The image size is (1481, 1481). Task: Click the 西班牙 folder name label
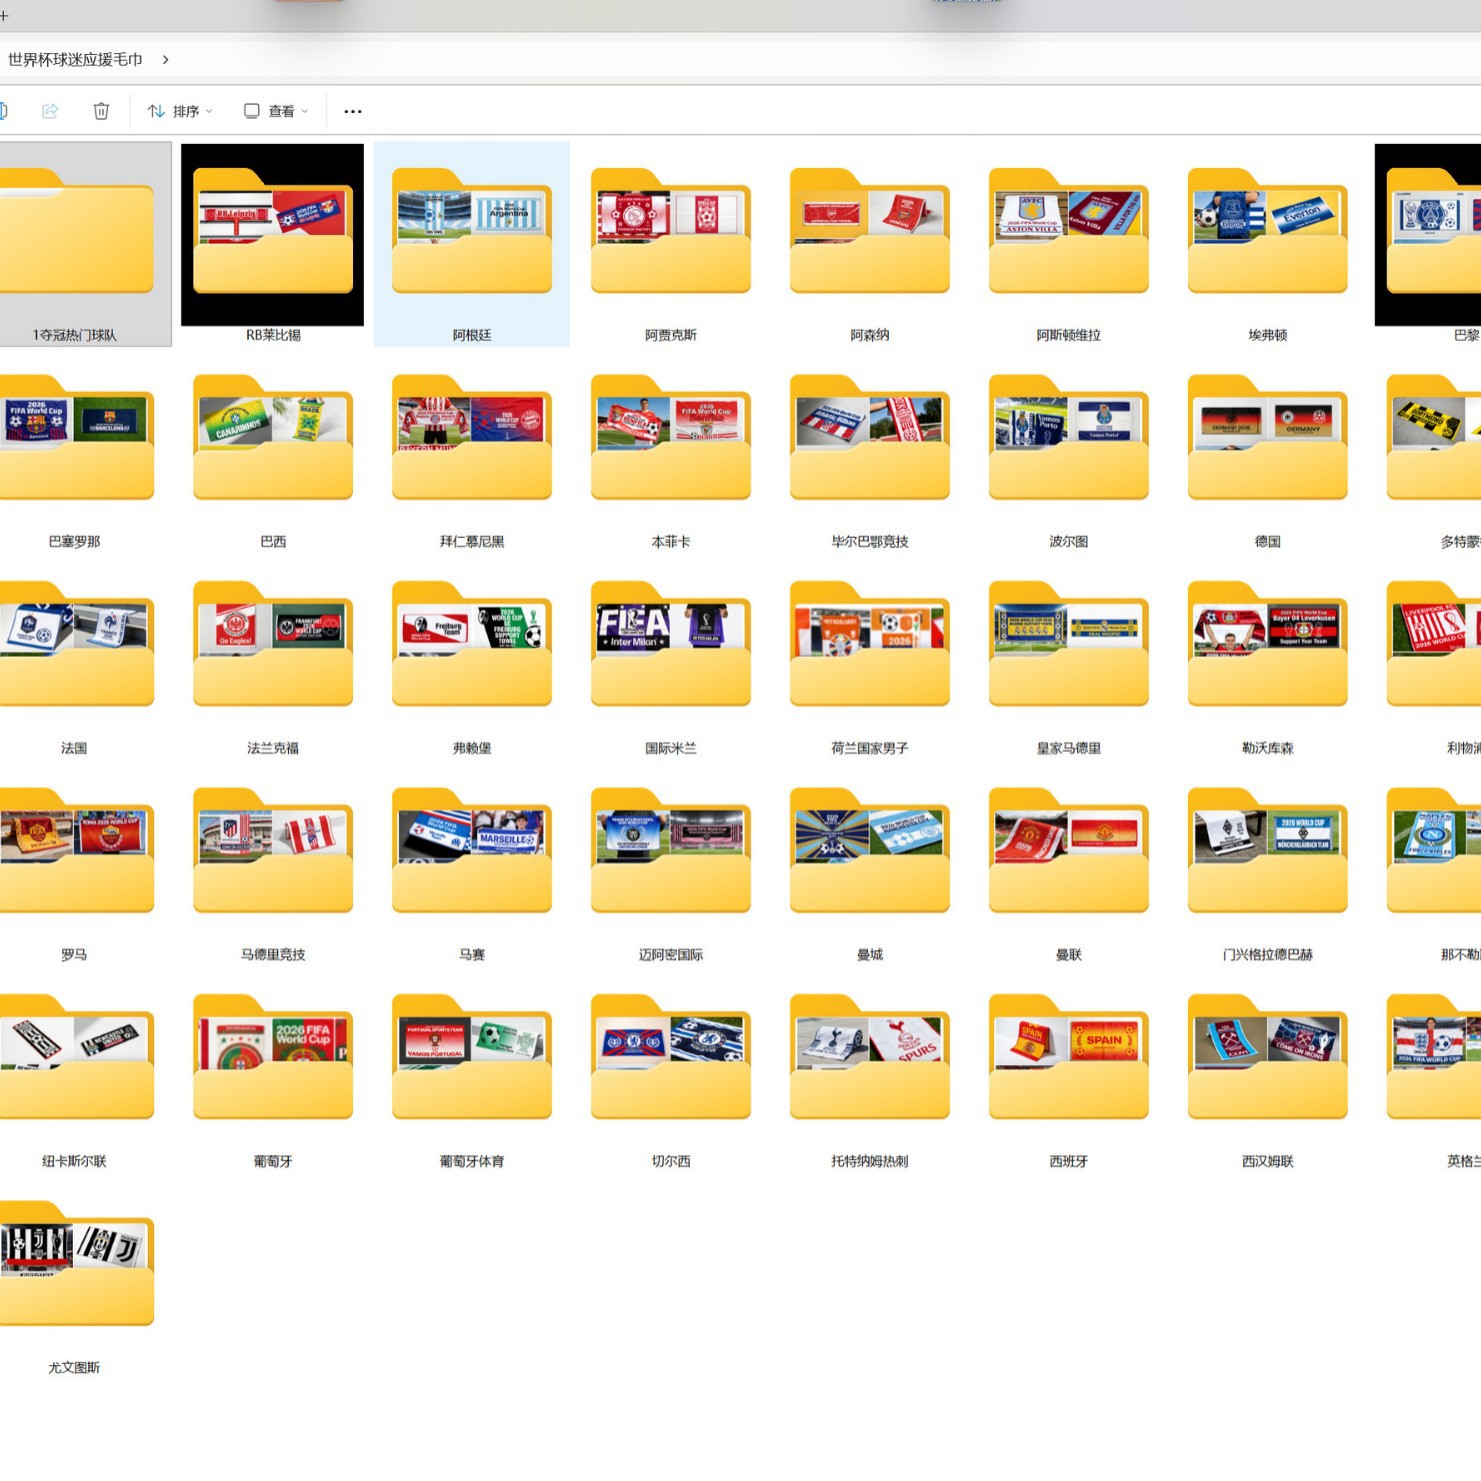click(1069, 1161)
